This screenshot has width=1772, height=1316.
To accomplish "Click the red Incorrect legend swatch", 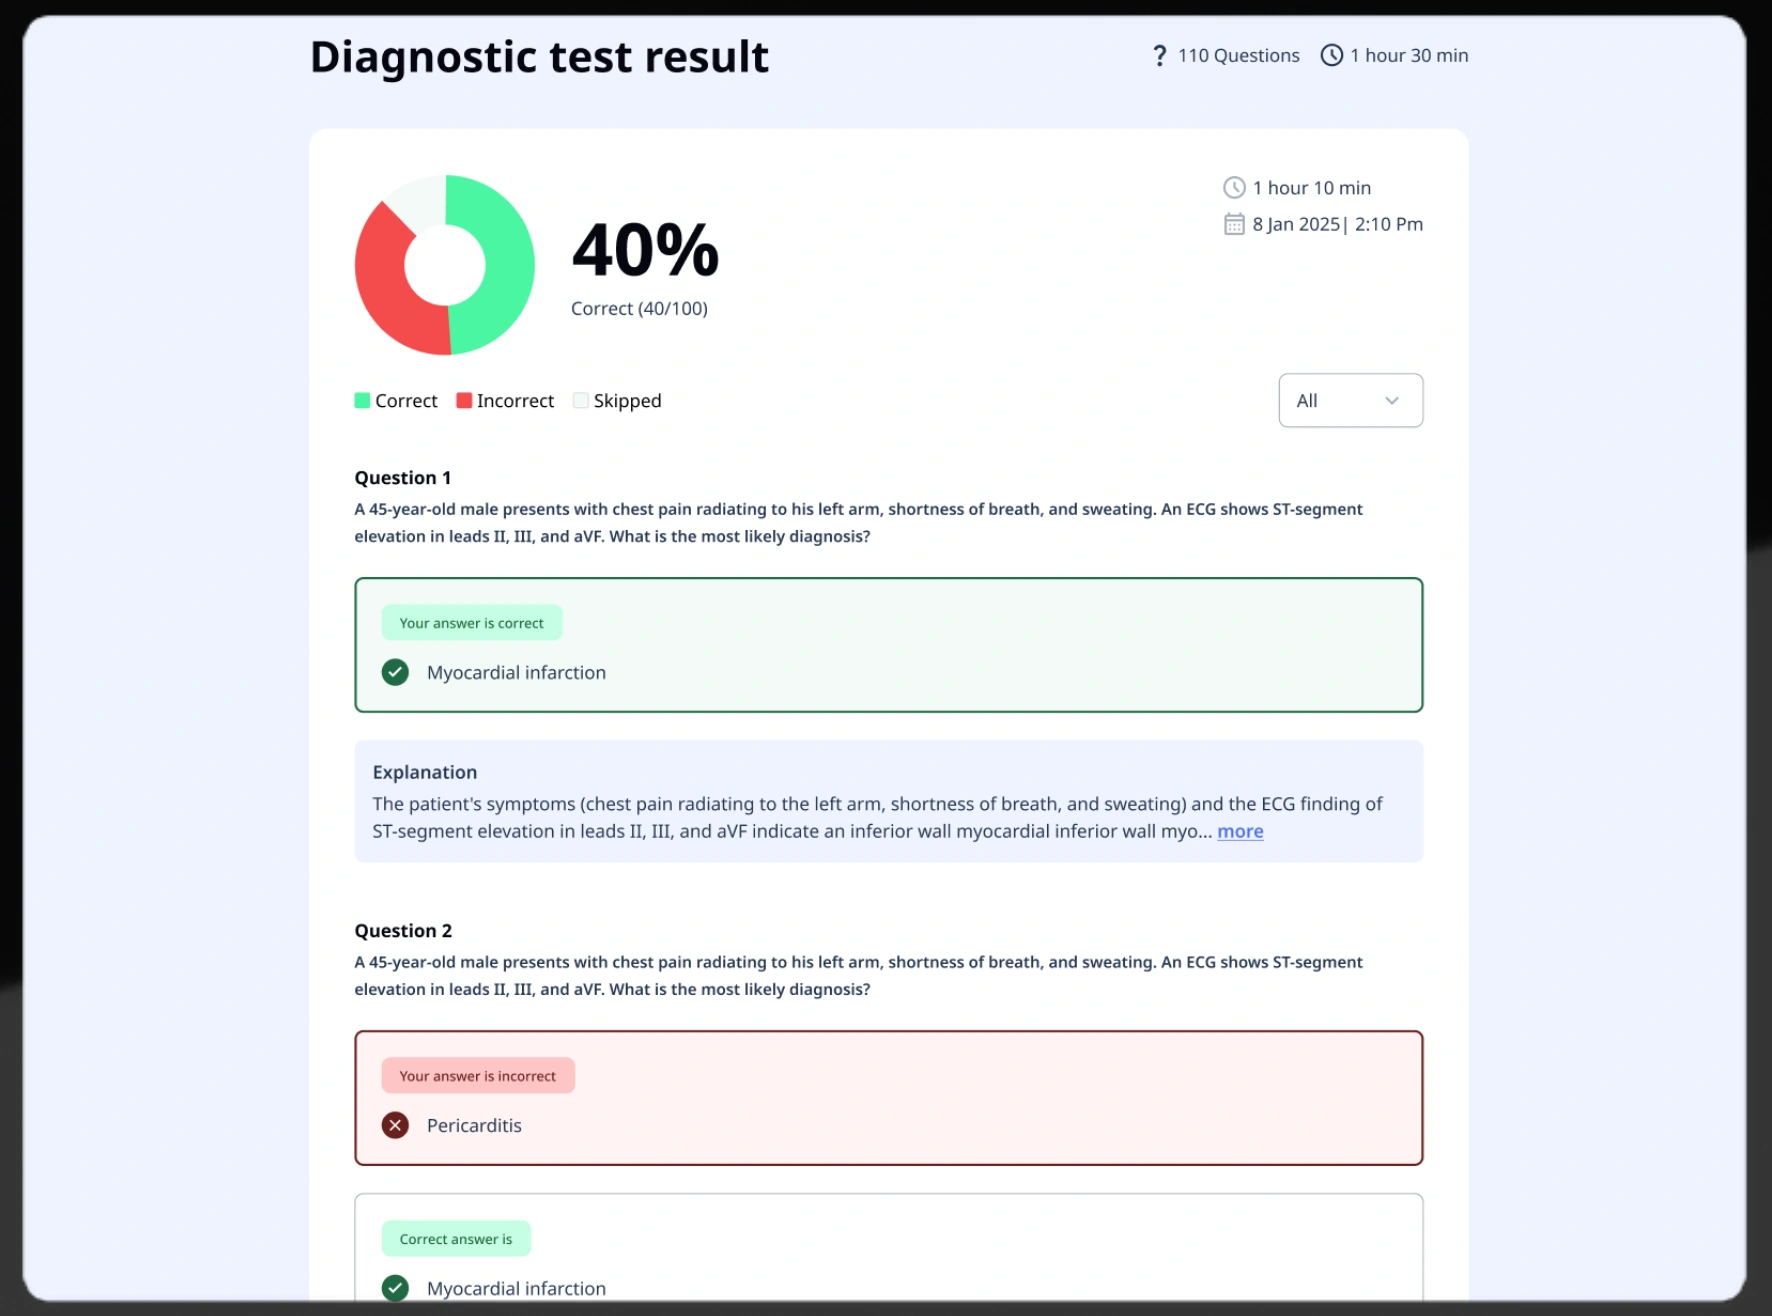I will click(464, 401).
